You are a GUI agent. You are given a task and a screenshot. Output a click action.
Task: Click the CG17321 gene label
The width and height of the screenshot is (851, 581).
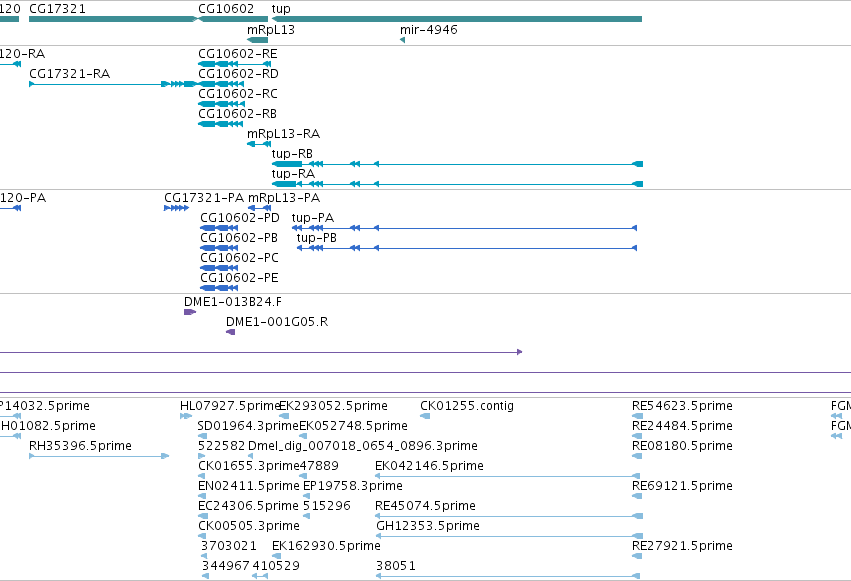pyautogui.click(x=57, y=9)
